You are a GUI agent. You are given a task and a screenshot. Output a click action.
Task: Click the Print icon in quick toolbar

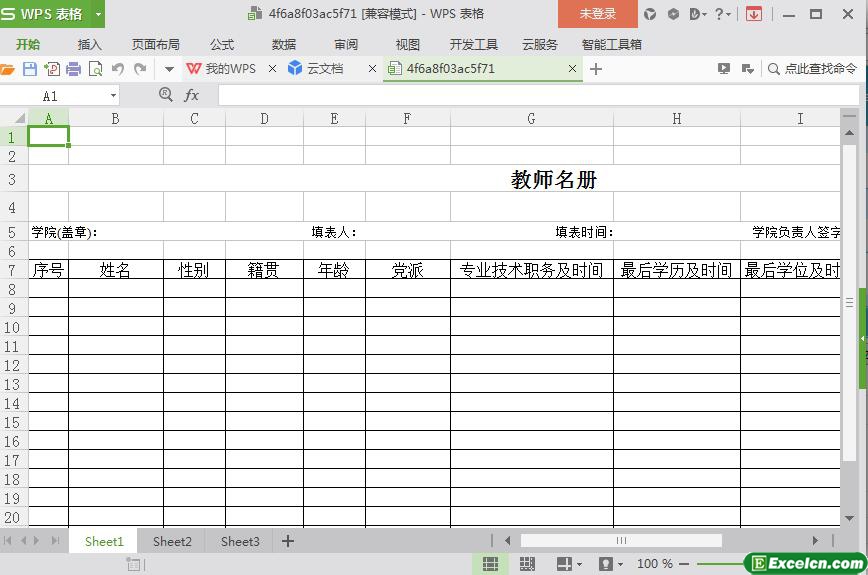[73, 69]
